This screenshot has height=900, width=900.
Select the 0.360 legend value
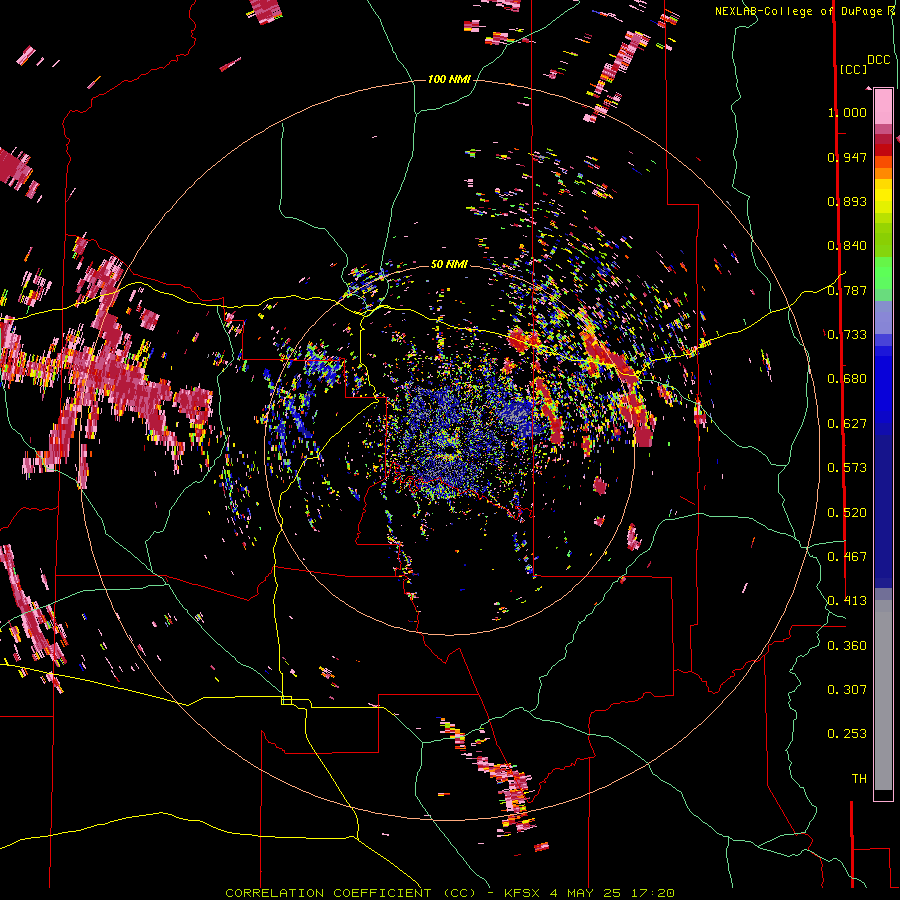847,646
